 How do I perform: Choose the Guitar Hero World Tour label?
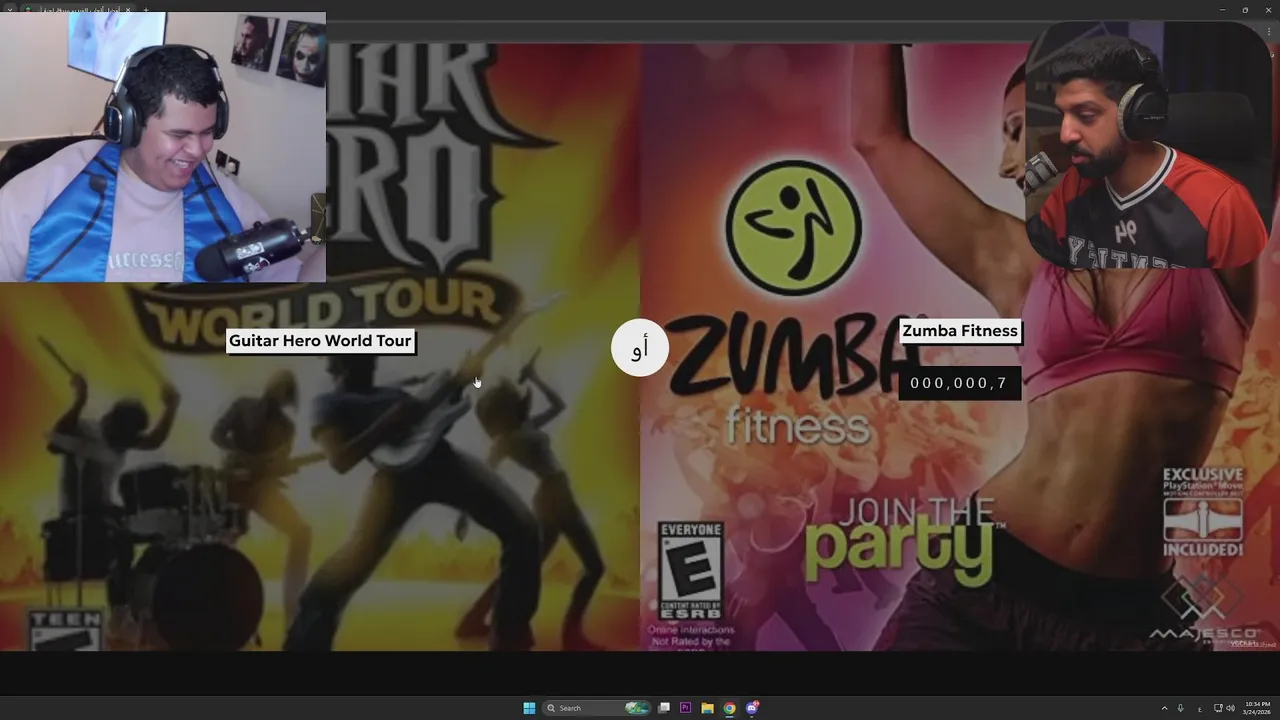click(320, 341)
